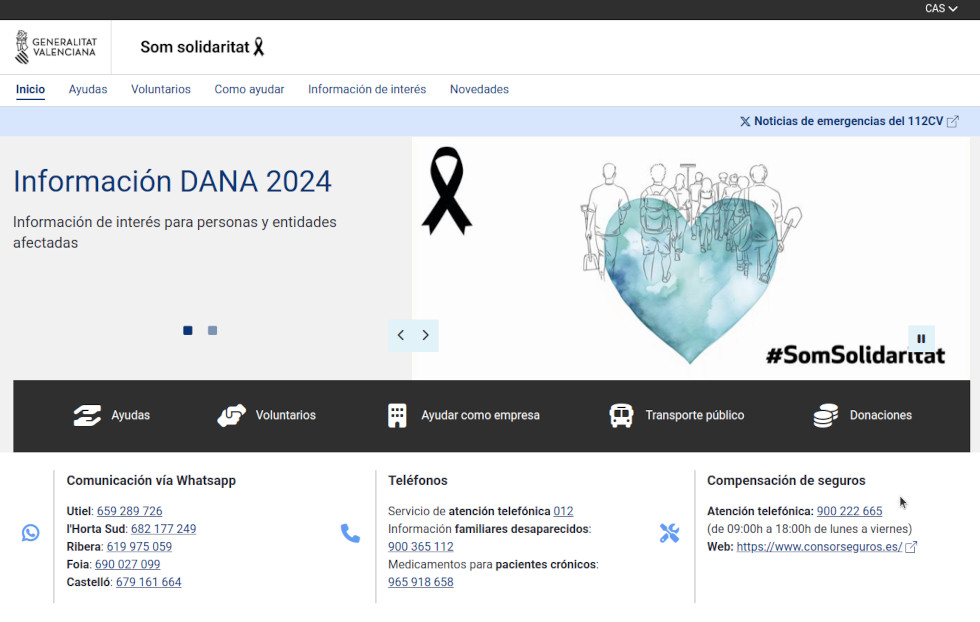Click the WhatsApp icon
The height and width of the screenshot is (622, 980).
click(x=31, y=533)
